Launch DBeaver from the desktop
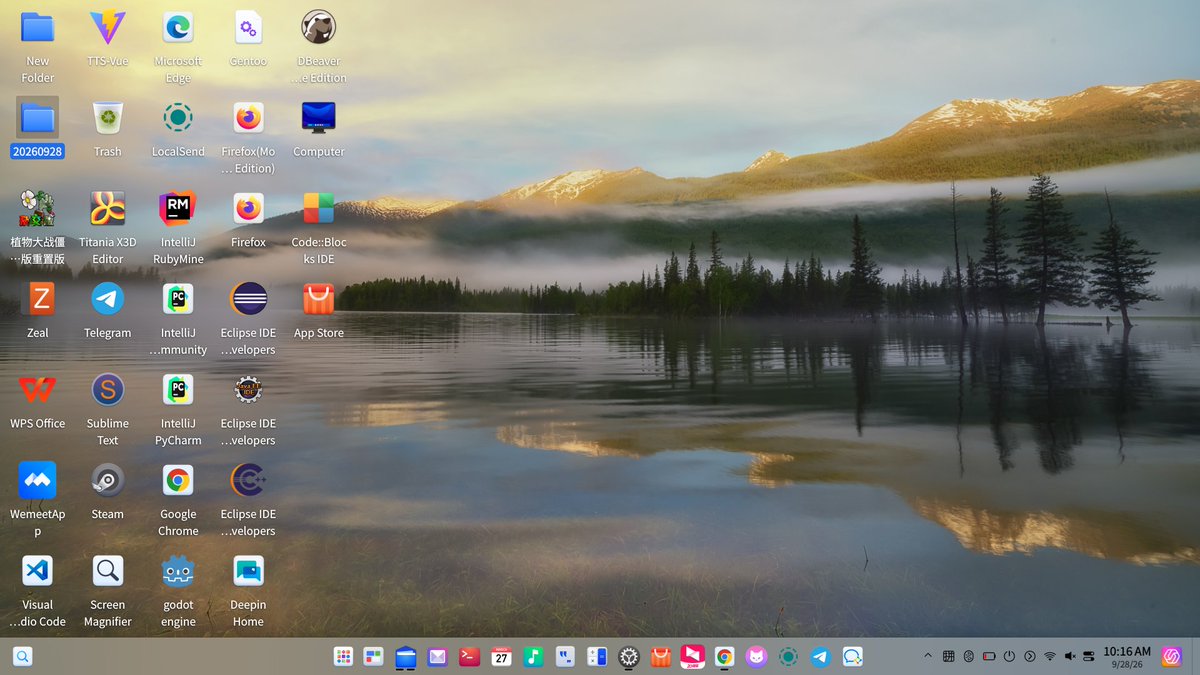Viewport: 1200px width, 675px height. pos(318,28)
